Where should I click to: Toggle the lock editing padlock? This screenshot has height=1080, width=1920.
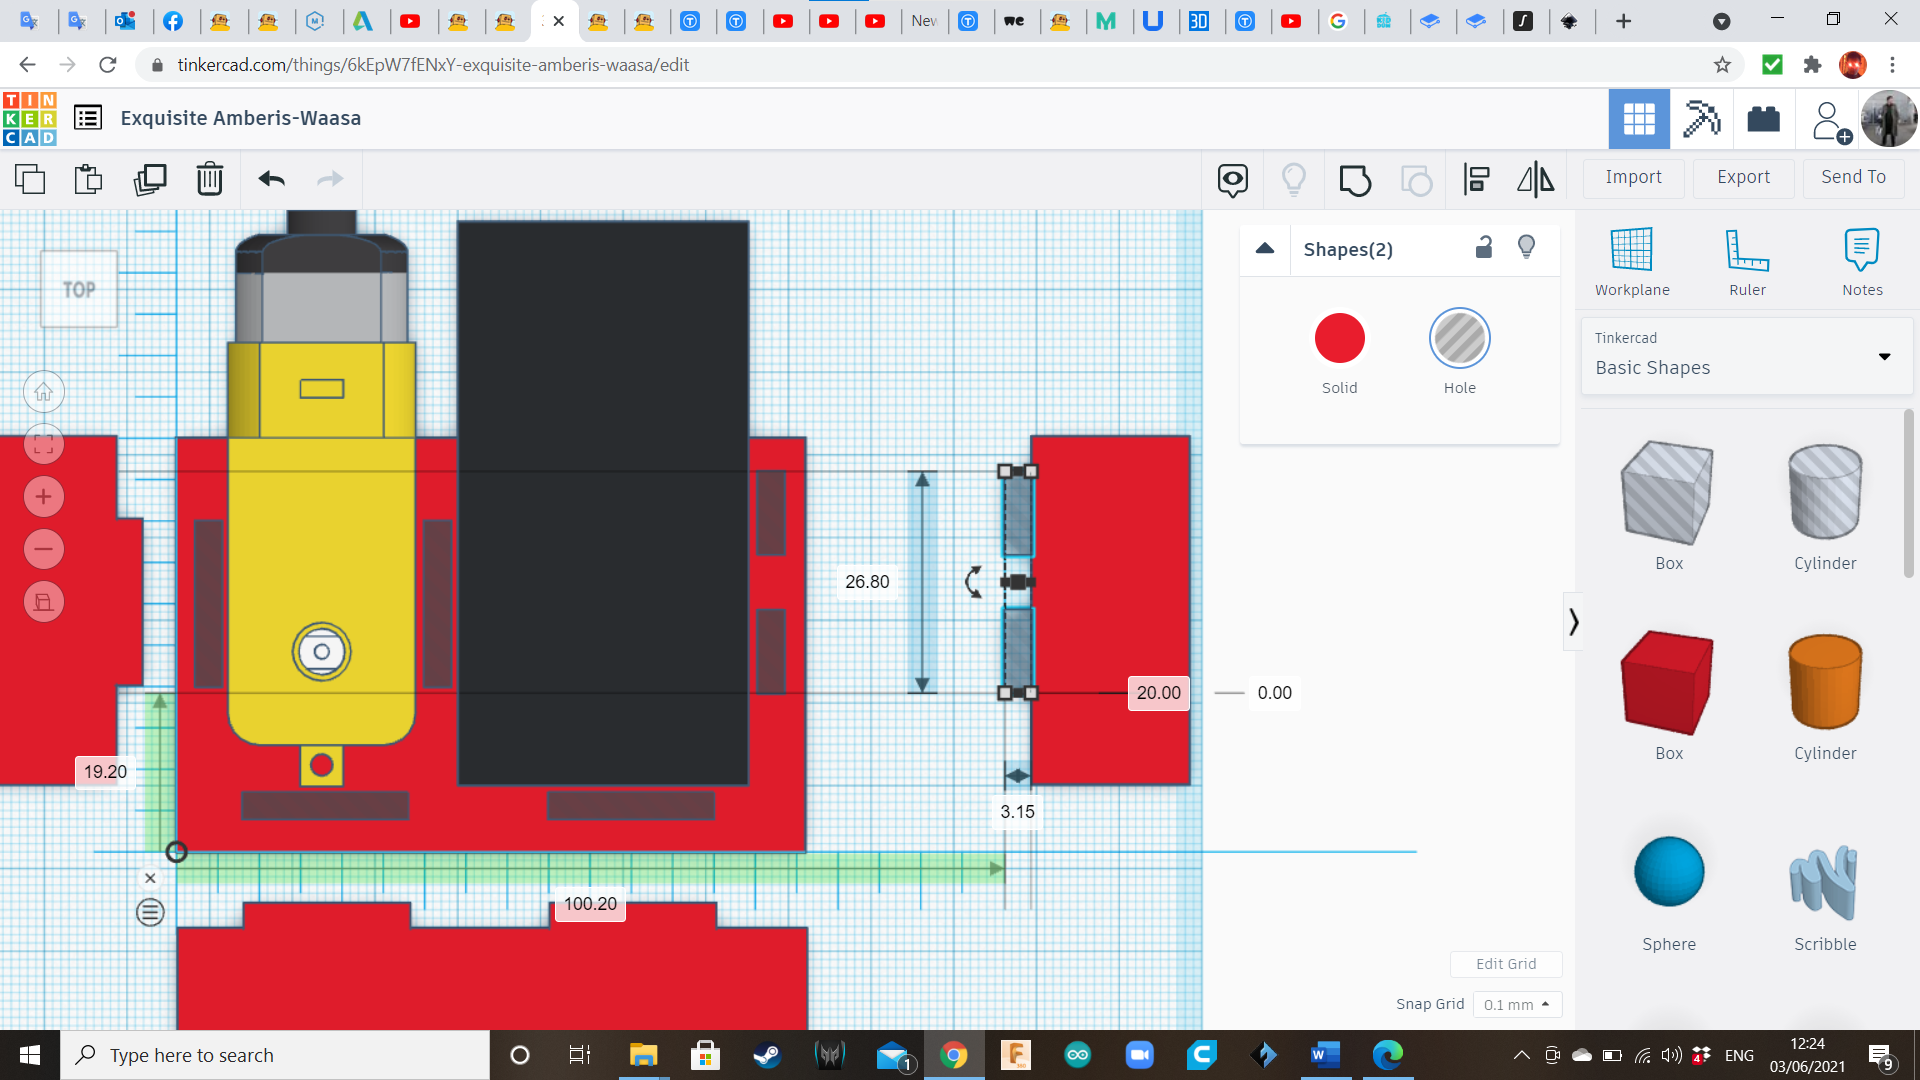1484,247
